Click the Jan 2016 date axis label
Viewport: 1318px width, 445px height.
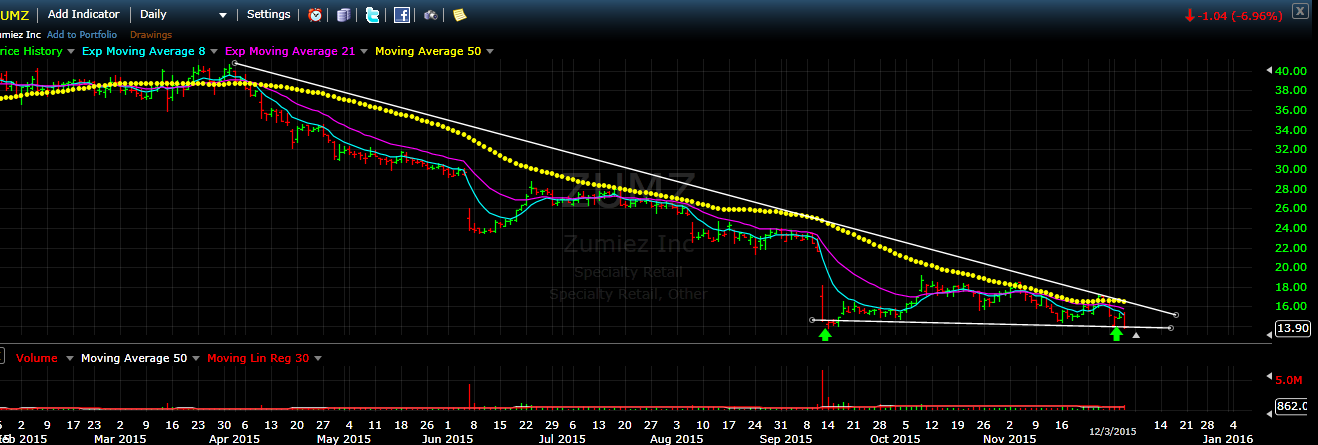click(x=1227, y=438)
